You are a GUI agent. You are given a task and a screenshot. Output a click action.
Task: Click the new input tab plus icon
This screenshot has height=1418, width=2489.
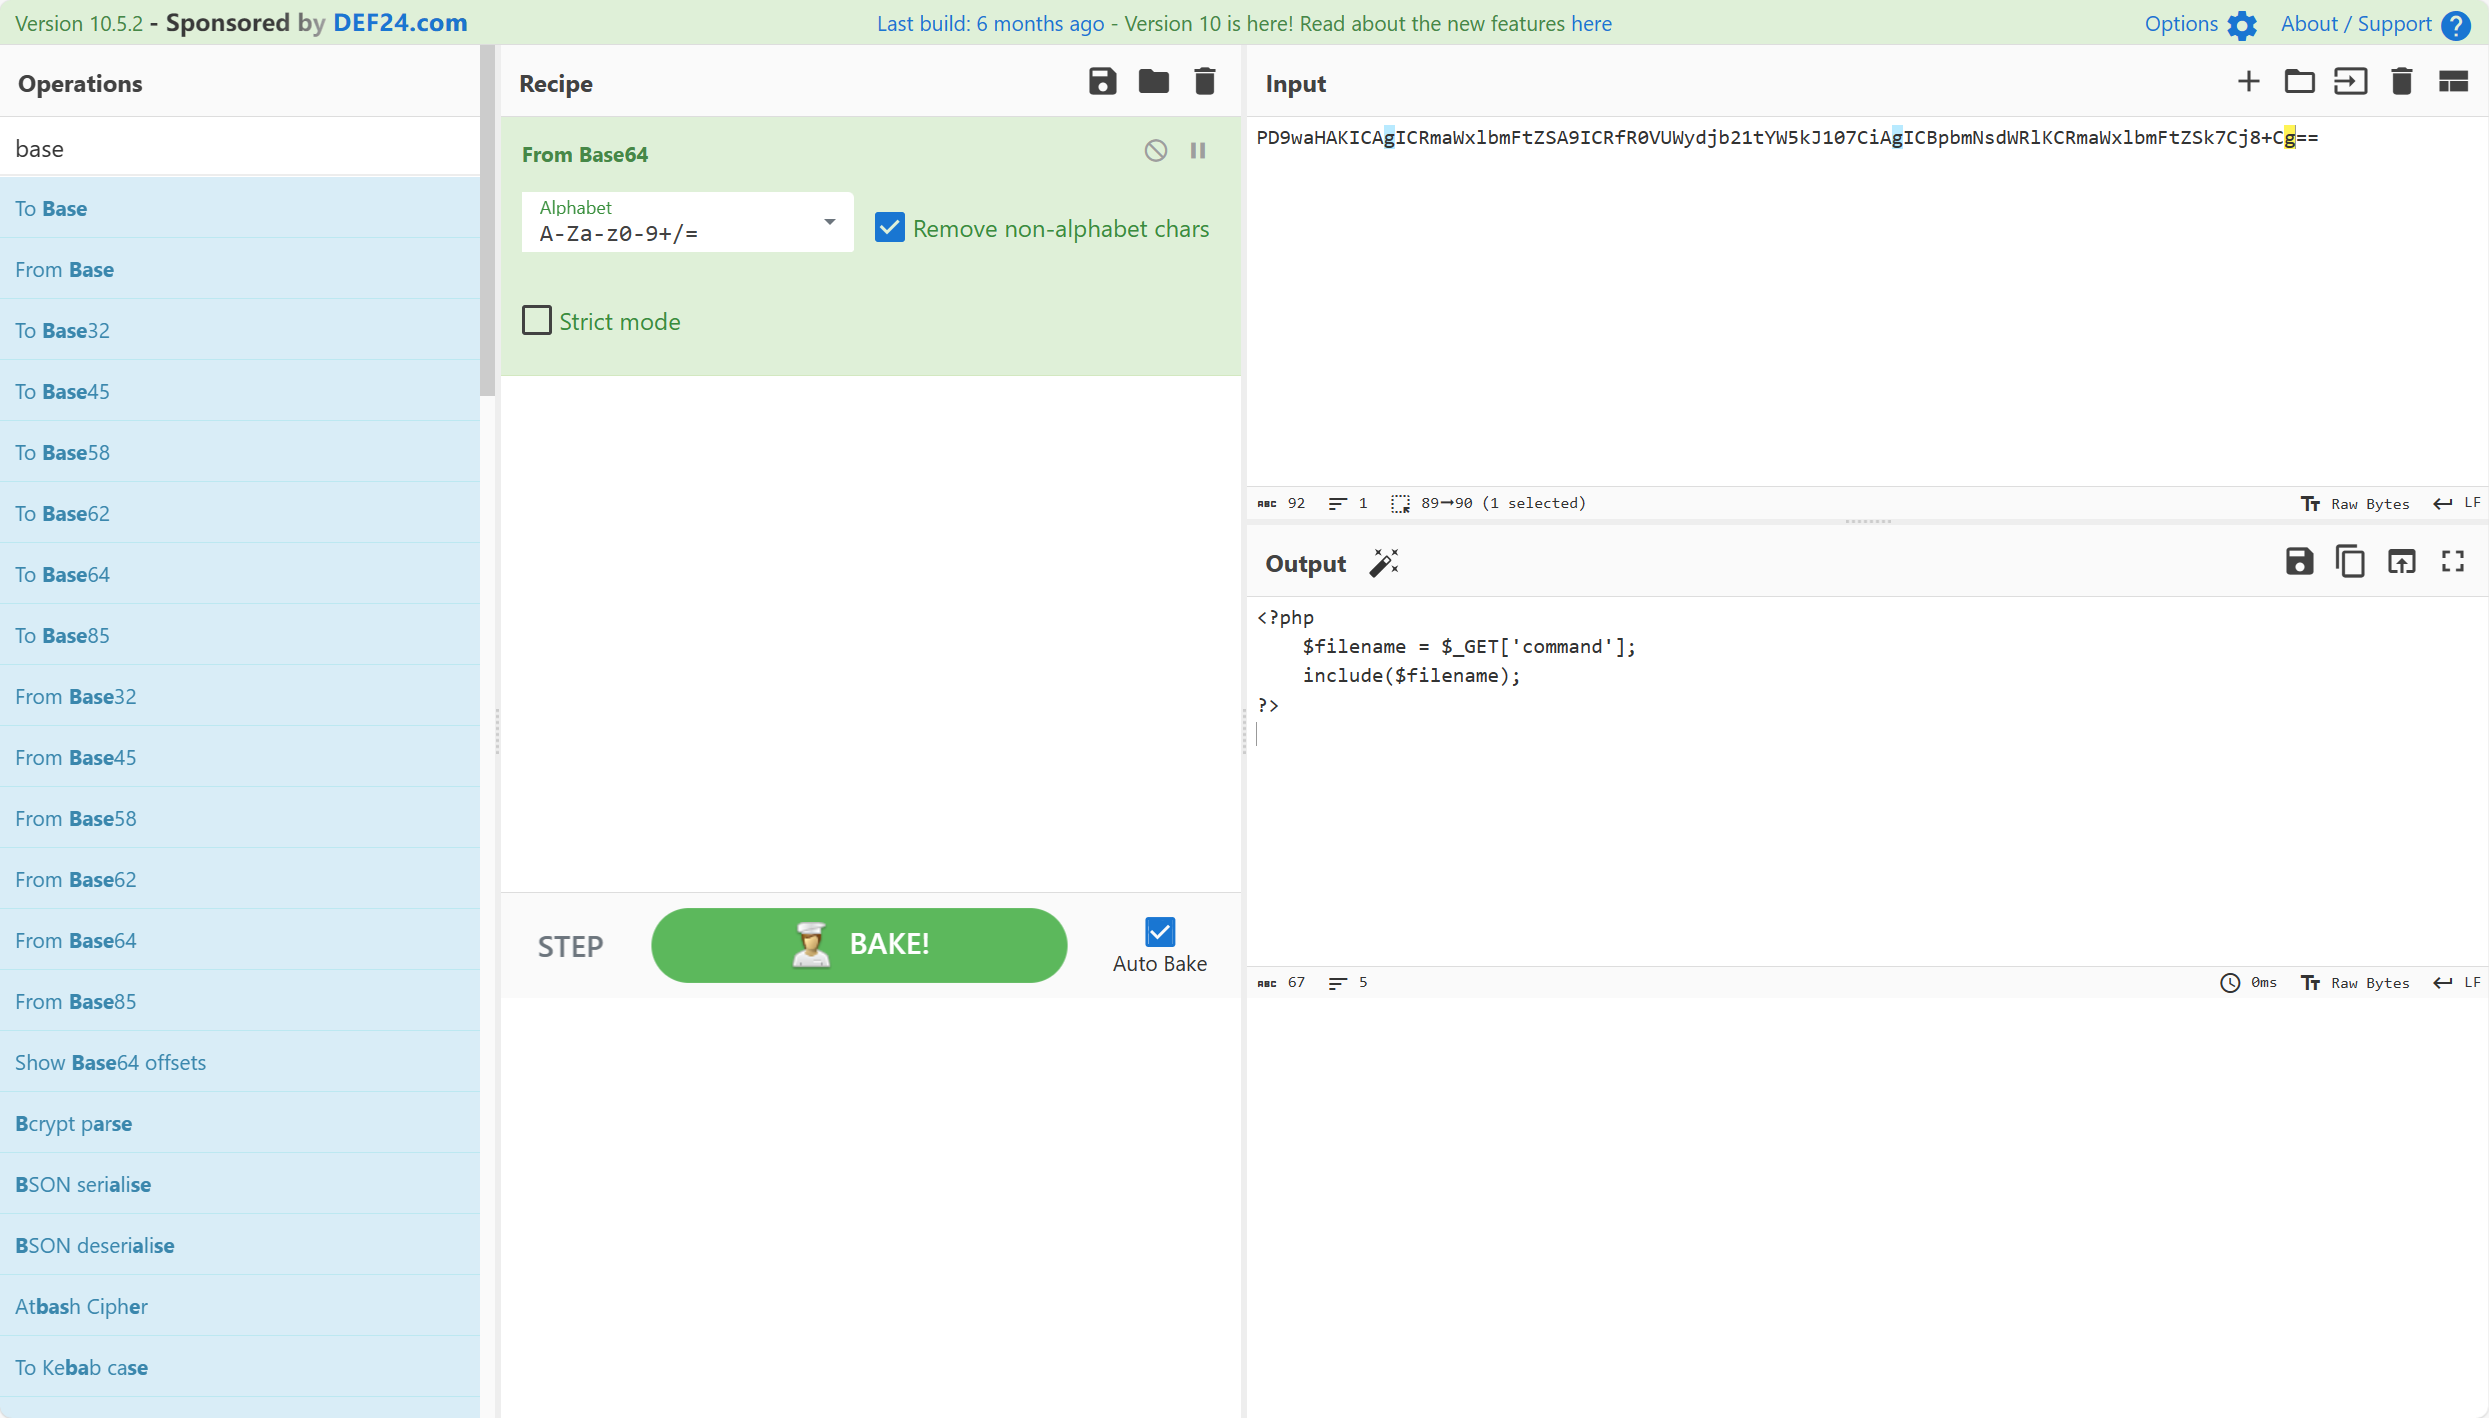2248,82
